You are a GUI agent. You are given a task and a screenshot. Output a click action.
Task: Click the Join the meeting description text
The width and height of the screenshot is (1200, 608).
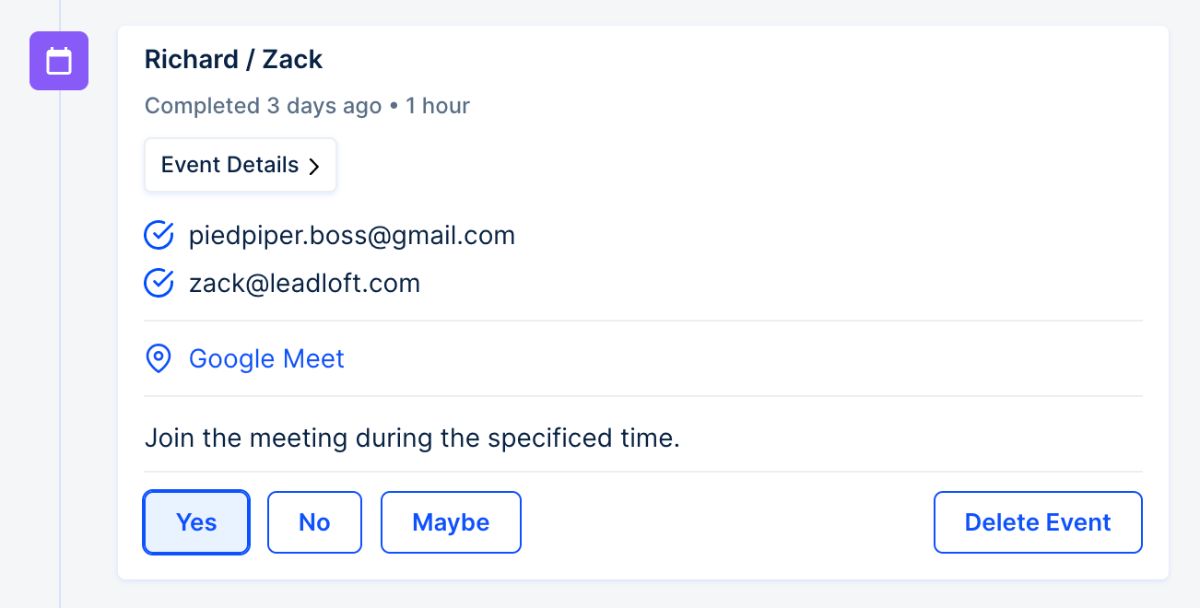412,438
